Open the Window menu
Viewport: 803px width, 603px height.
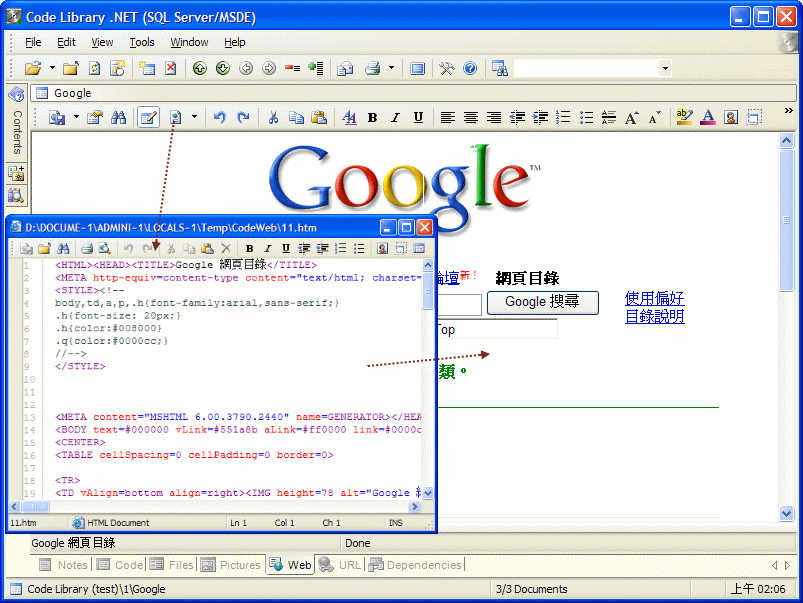(189, 42)
